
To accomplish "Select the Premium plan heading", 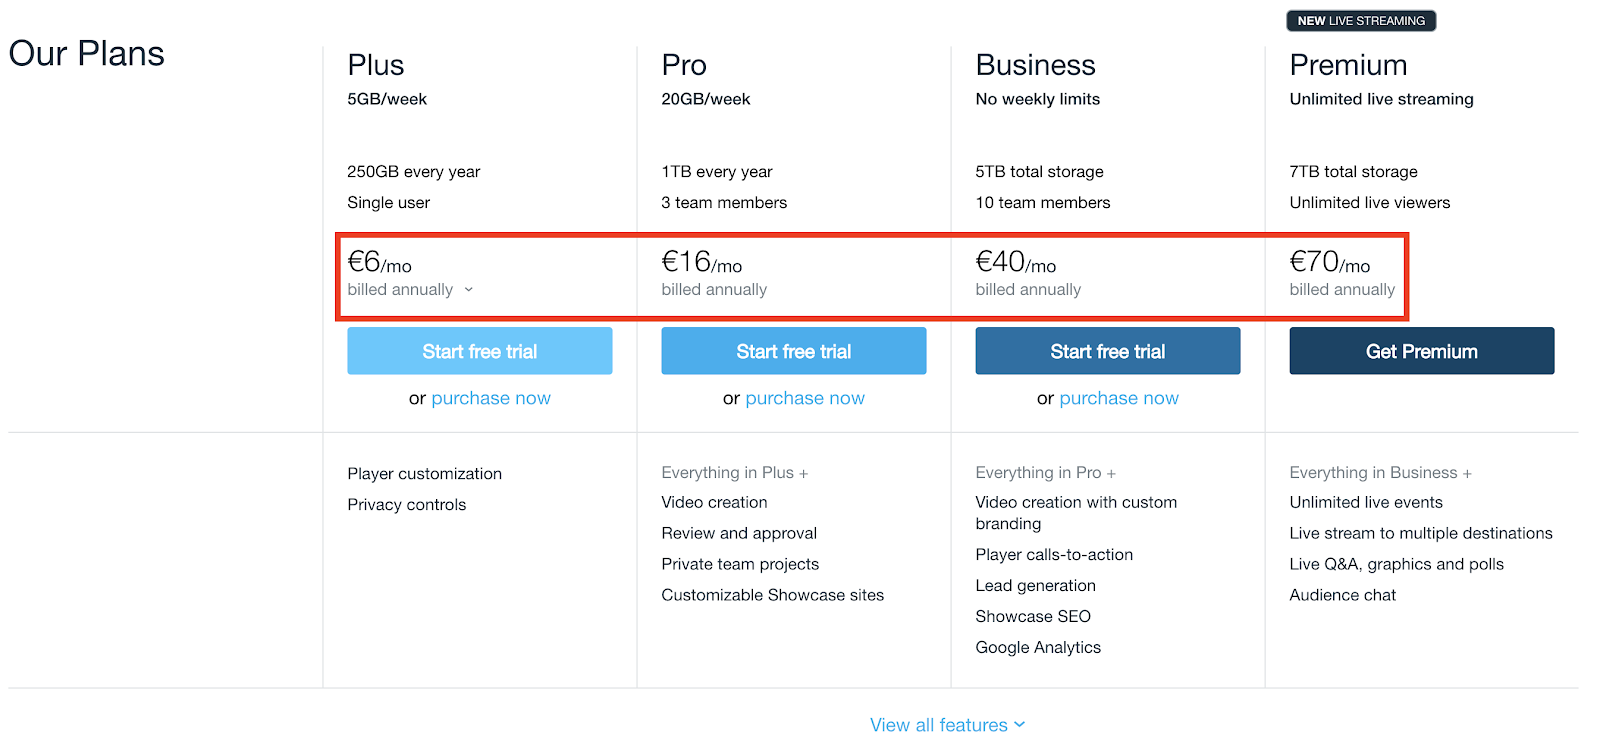I will click(1348, 65).
